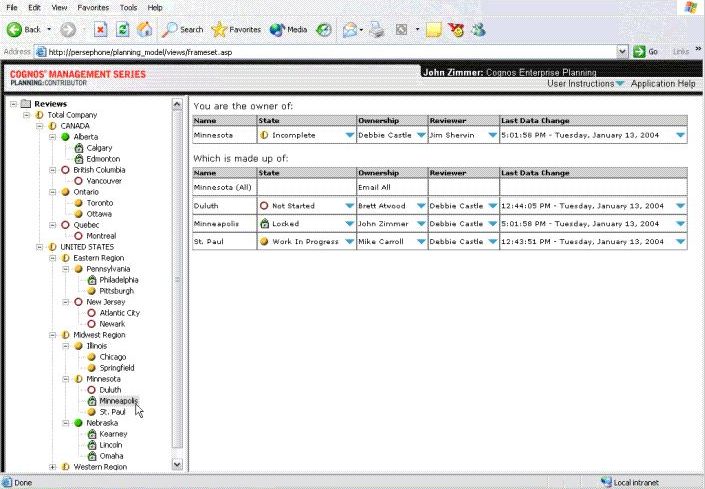The width and height of the screenshot is (705, 489).
Task: Open the Tools menu
Action: 128,8
